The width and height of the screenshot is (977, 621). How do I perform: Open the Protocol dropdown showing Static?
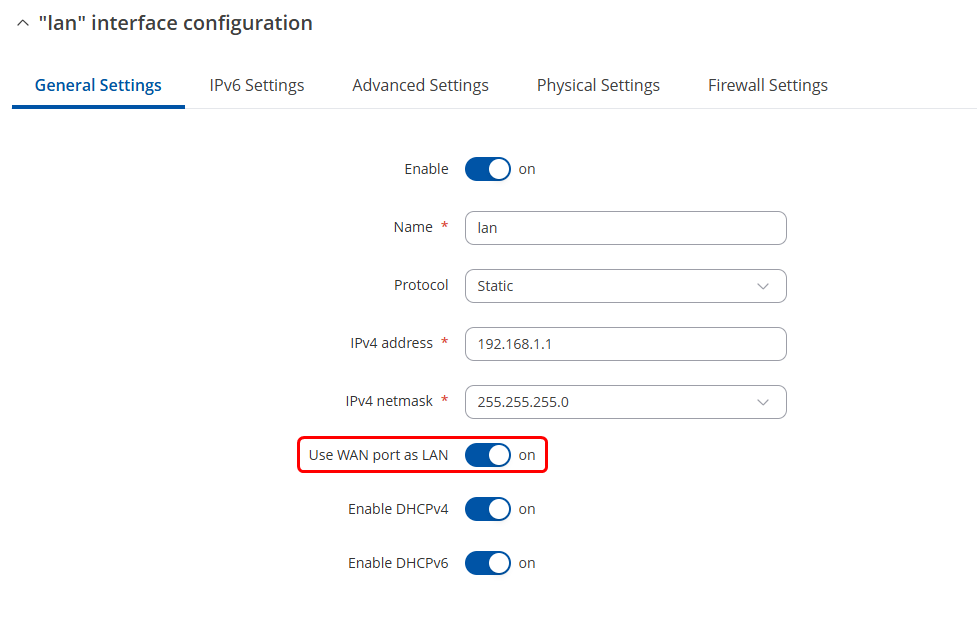click(x=610, y=286)
